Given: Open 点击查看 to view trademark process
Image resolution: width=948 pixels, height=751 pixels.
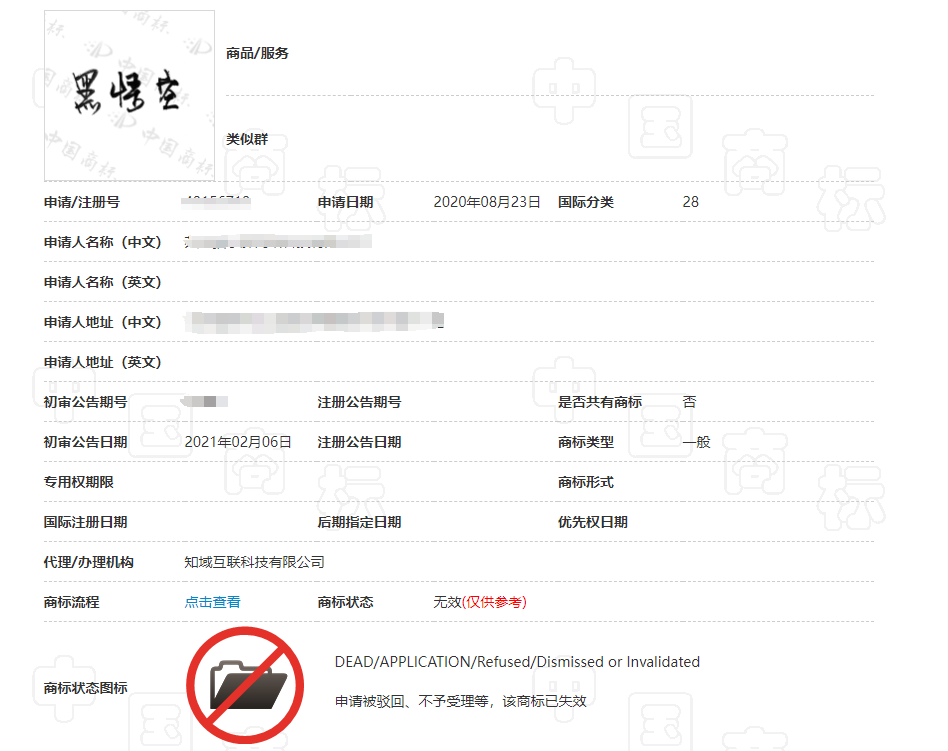Looking at the screenshot, I should [212, 602].
